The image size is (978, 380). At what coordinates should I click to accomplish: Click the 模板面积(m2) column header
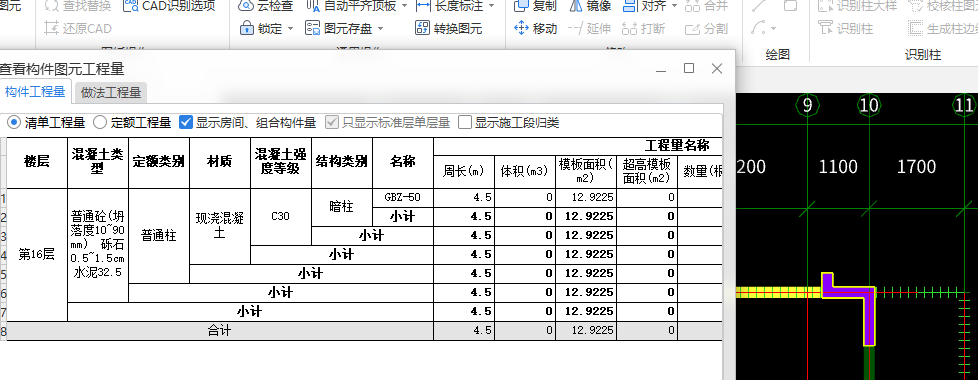(x=586, y=172)
